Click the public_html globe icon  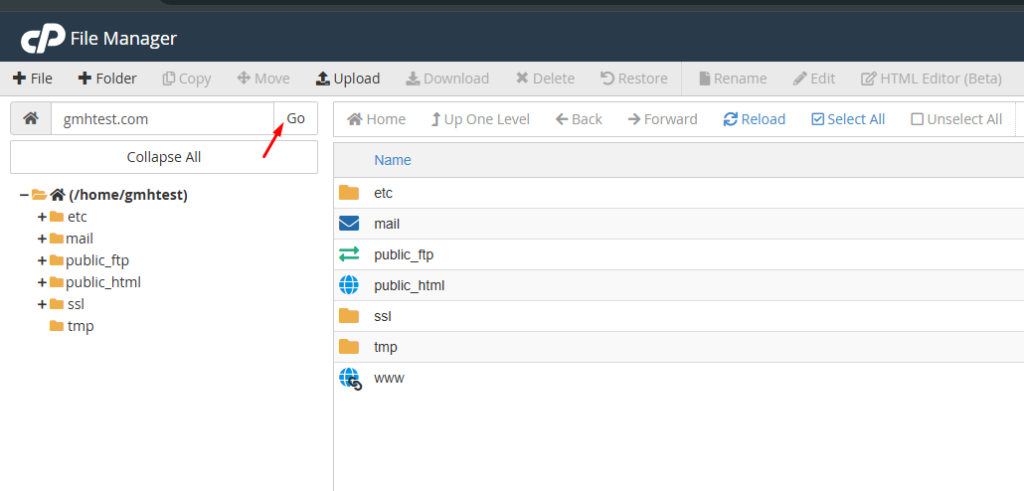[349, 286]
